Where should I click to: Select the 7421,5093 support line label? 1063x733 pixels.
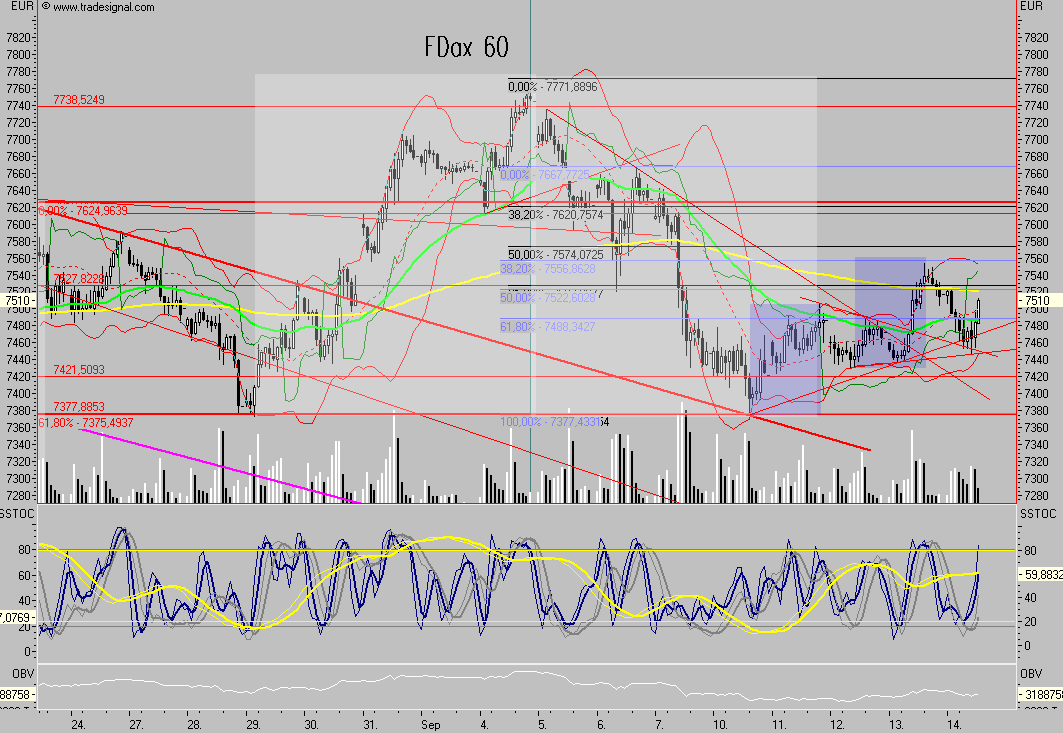[79, 370]
